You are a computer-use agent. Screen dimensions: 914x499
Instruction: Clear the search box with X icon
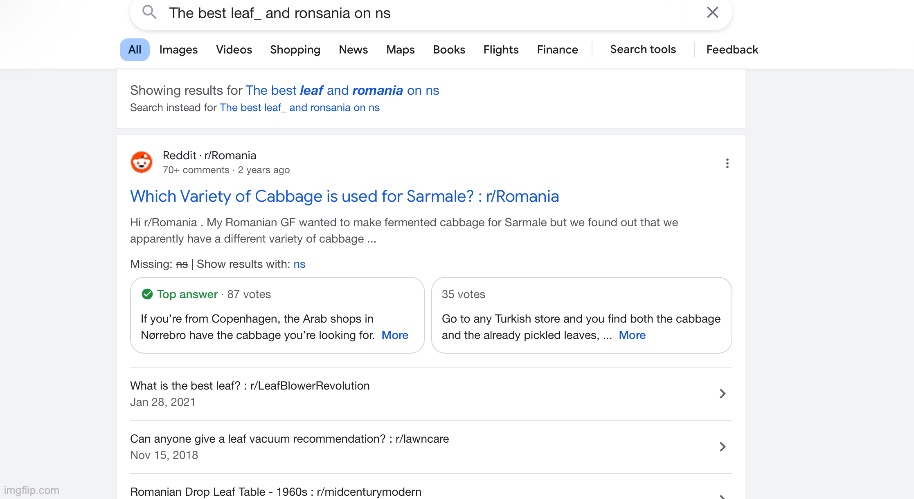pos(712,13)
